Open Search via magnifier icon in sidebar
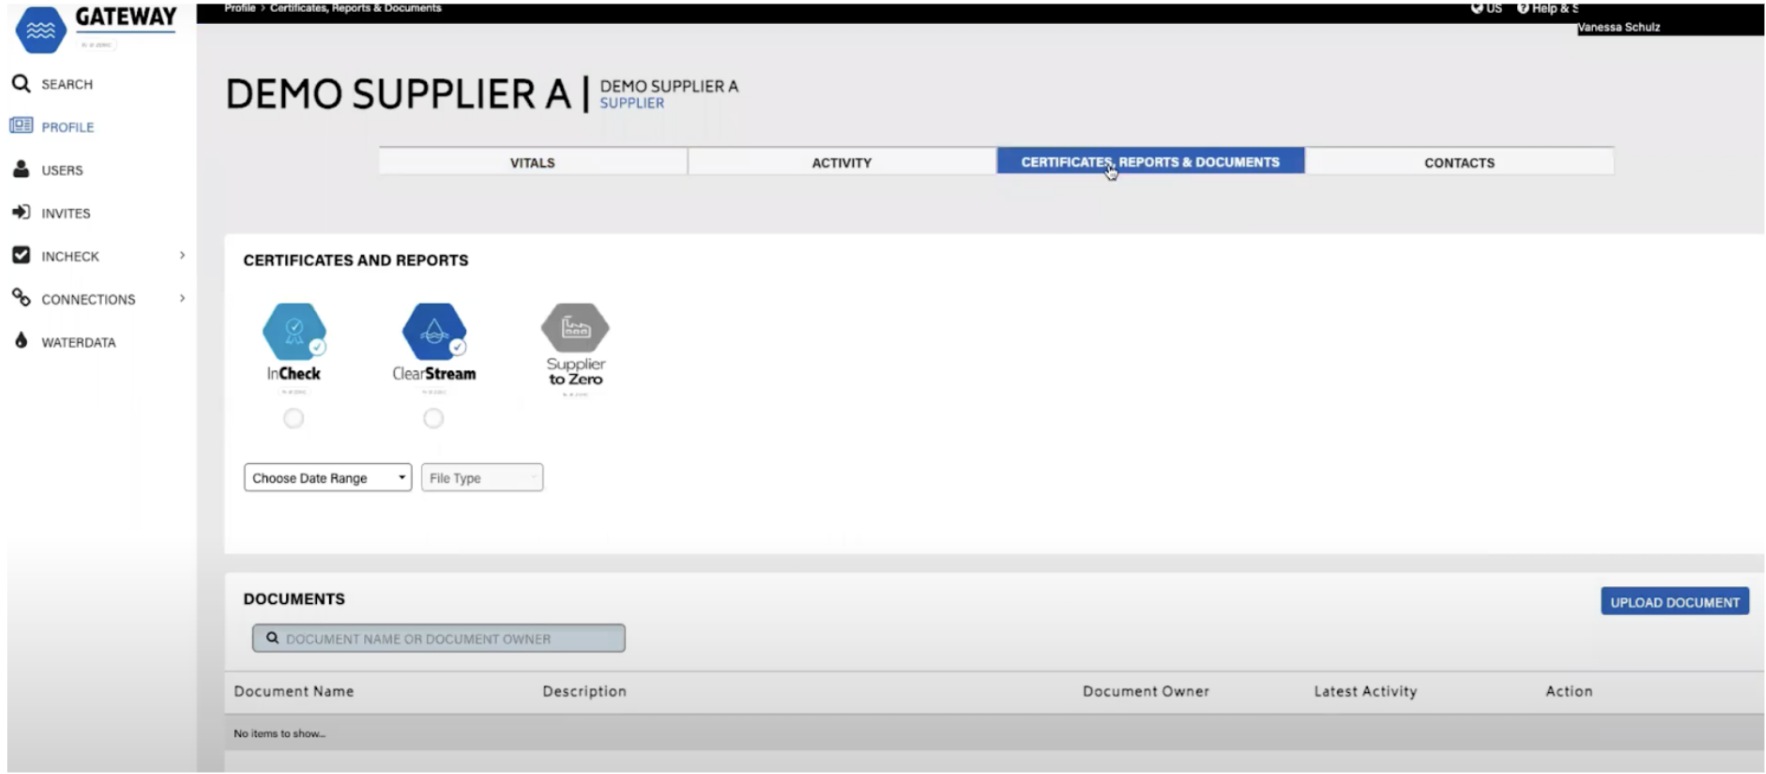Screen dimensions: 1766x774 (21, 83)
